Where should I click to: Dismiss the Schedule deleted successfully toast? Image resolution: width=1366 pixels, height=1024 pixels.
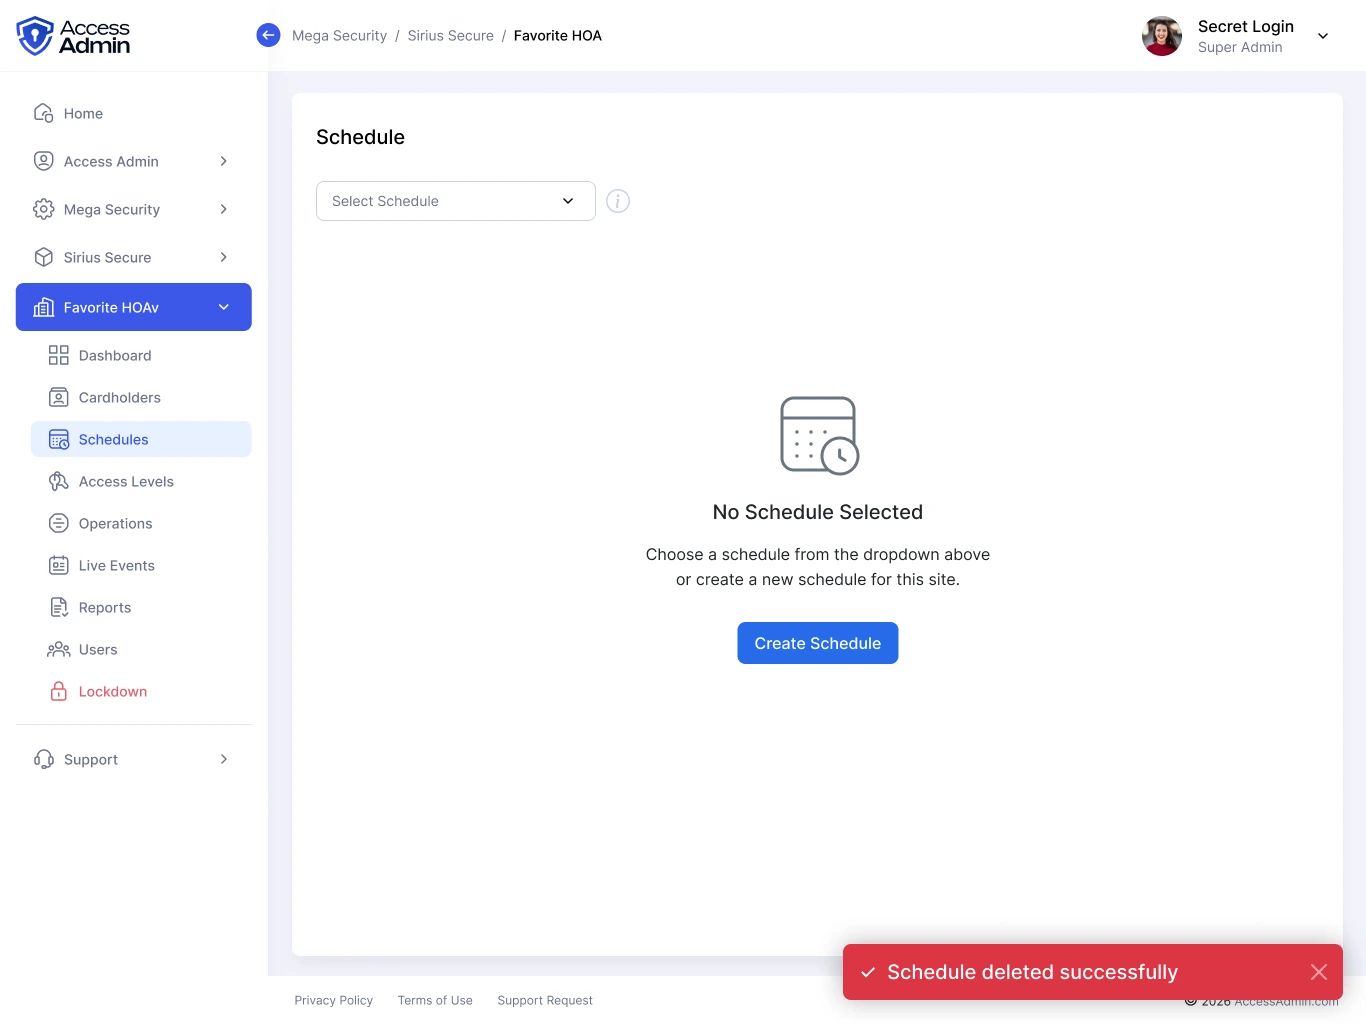(x=1319, y=972)
